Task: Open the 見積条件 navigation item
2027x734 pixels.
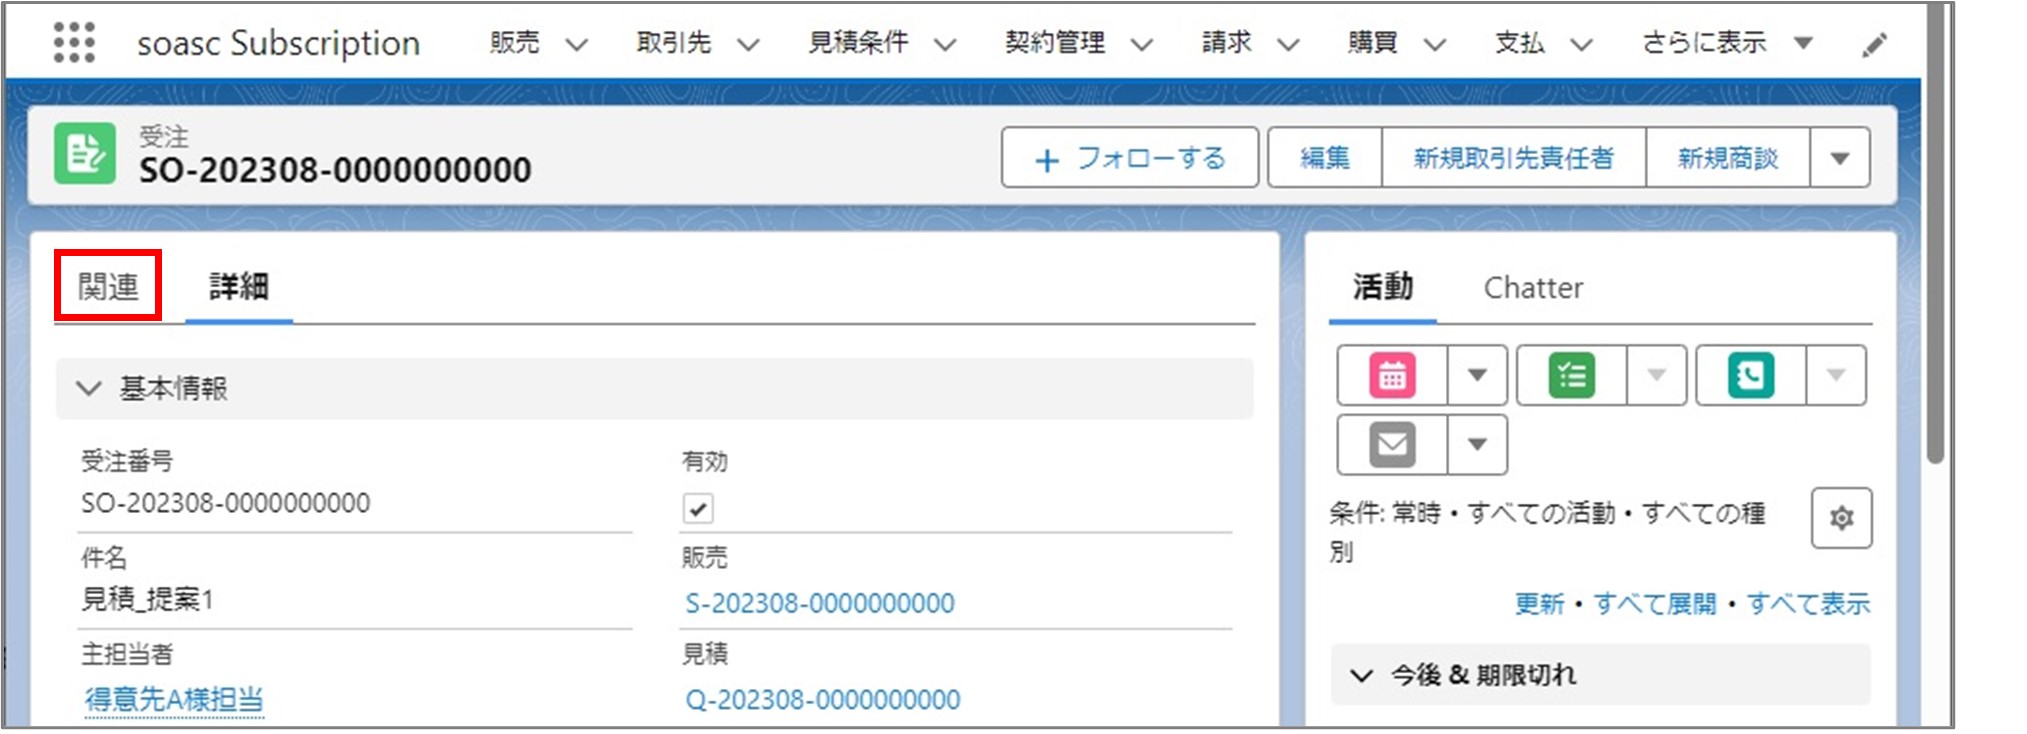Action: (x=858, y=43)
